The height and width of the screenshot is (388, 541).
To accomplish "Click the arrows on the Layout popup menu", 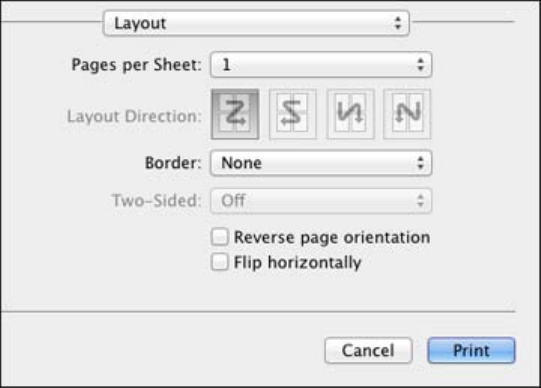I will pos(398,23).
